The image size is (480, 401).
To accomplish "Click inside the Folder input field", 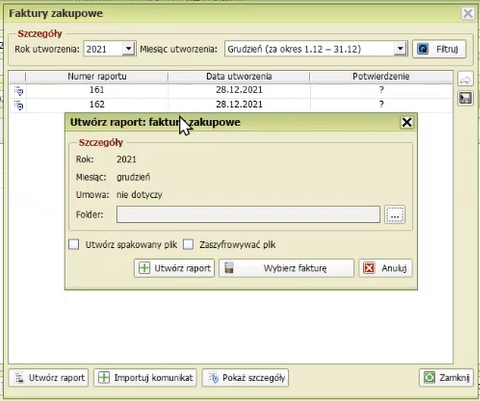I will point(248,214).
